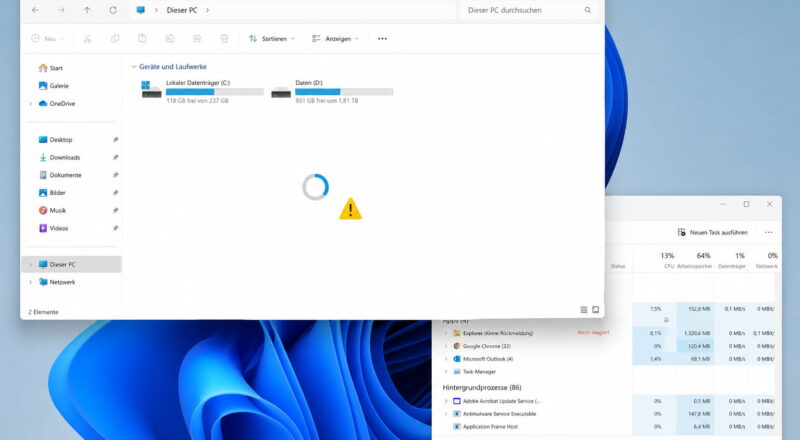Screen dimensions: 800x440
Task: Open the three-dots menu in Explorer toolbar
Action: [382, 38]
